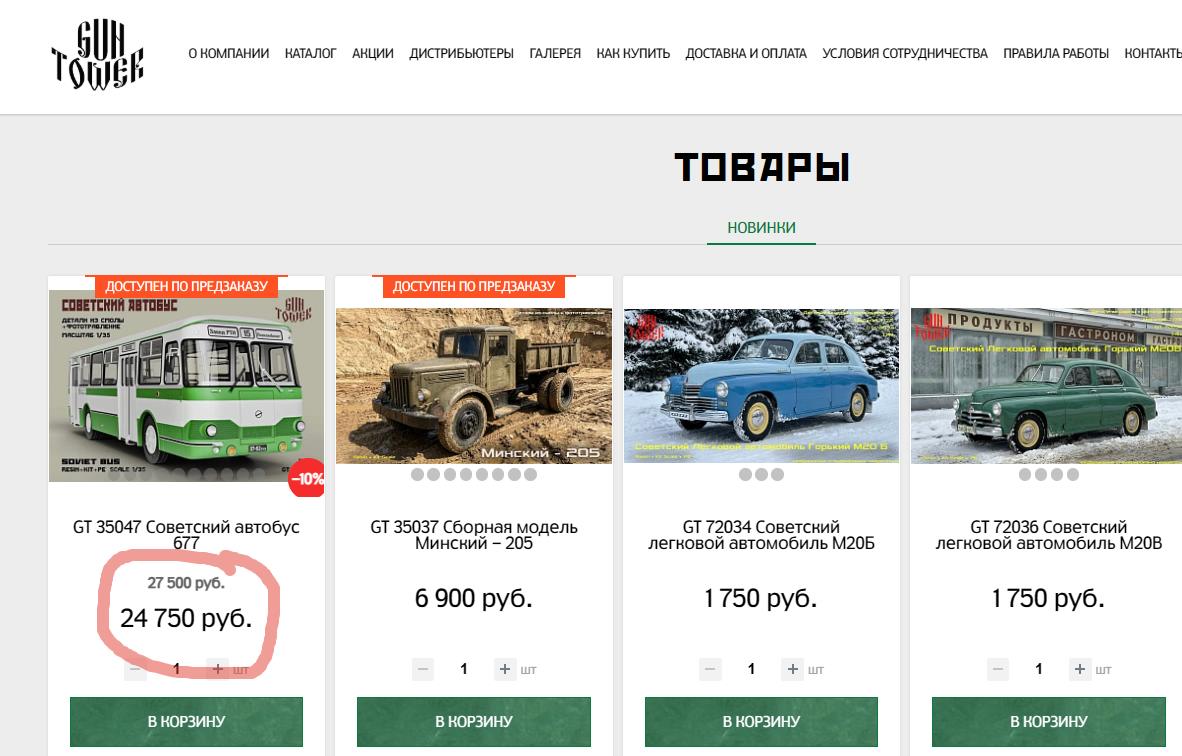Viewport: 1182px width, 756px height.
Task: Decrease quantity for GT 72034 М20Б car
Action: 710,669
